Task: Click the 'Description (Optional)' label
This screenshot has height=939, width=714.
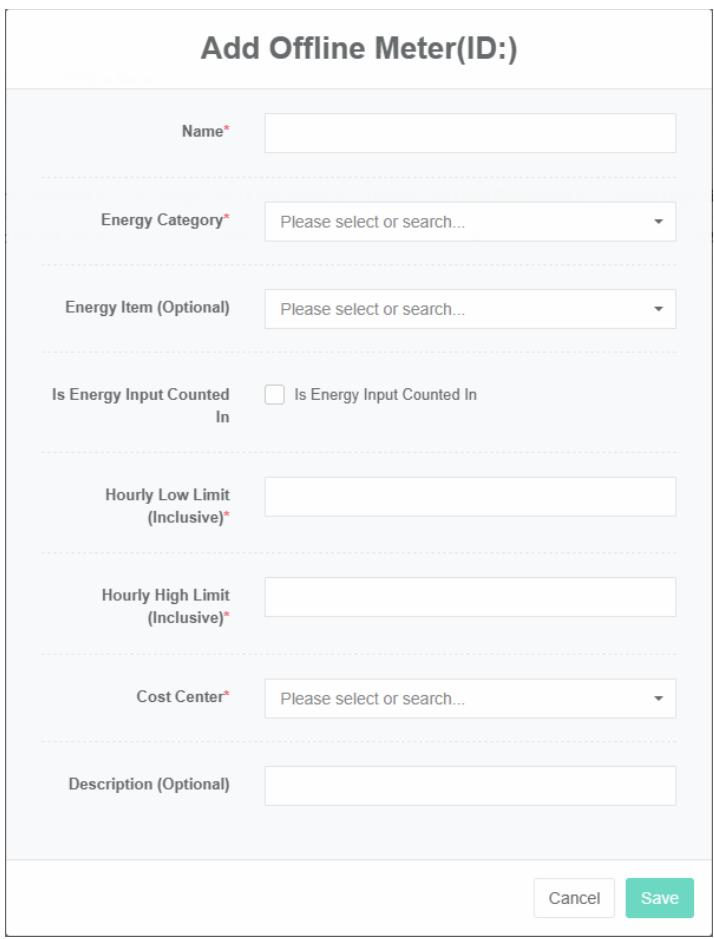Action: coord(149,784)
